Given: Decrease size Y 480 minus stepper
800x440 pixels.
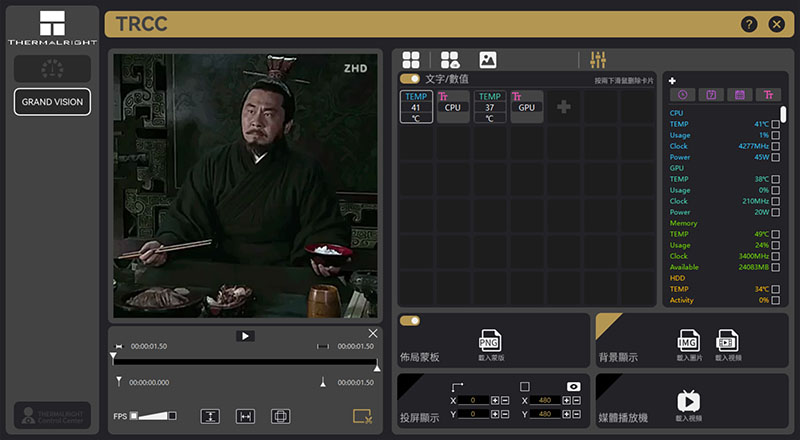Looking at the screenshot, I should 576,414.
